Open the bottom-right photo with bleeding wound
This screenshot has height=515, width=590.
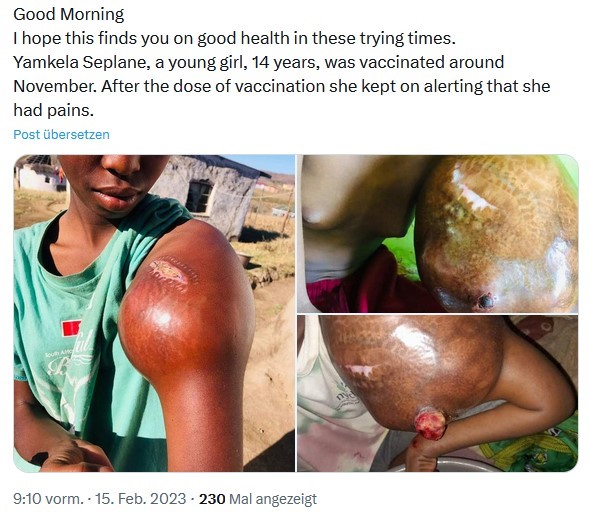(437, 393)
